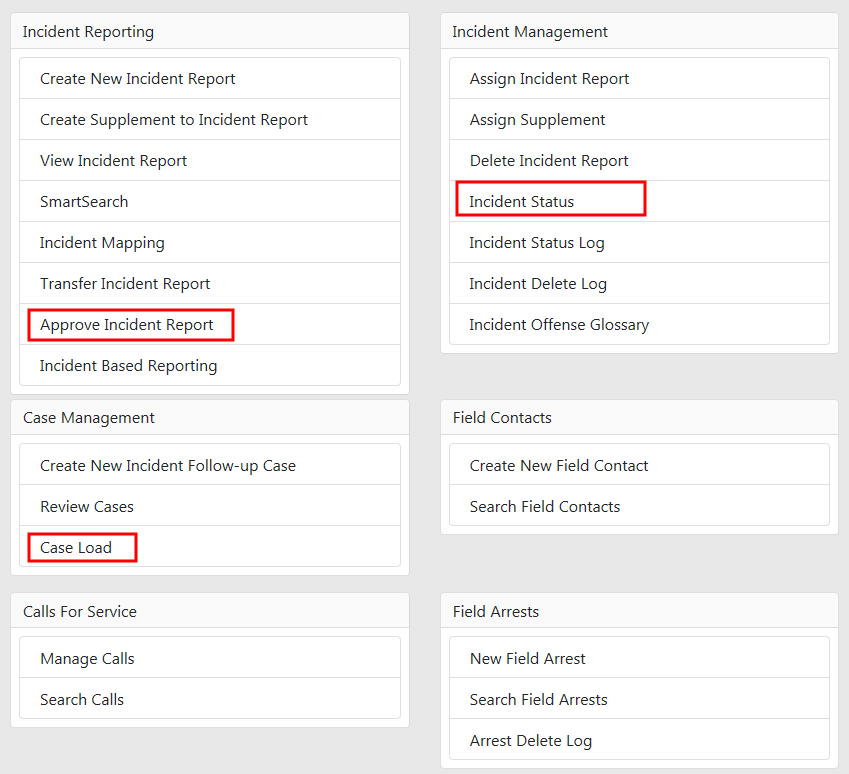Create New Incident Follow-up Case
This screenshot has height=774, width=849.
168,466
